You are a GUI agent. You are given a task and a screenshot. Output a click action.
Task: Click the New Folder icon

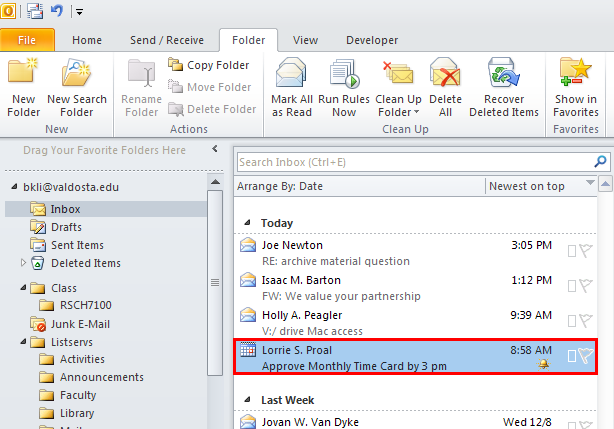coord(23,71)
